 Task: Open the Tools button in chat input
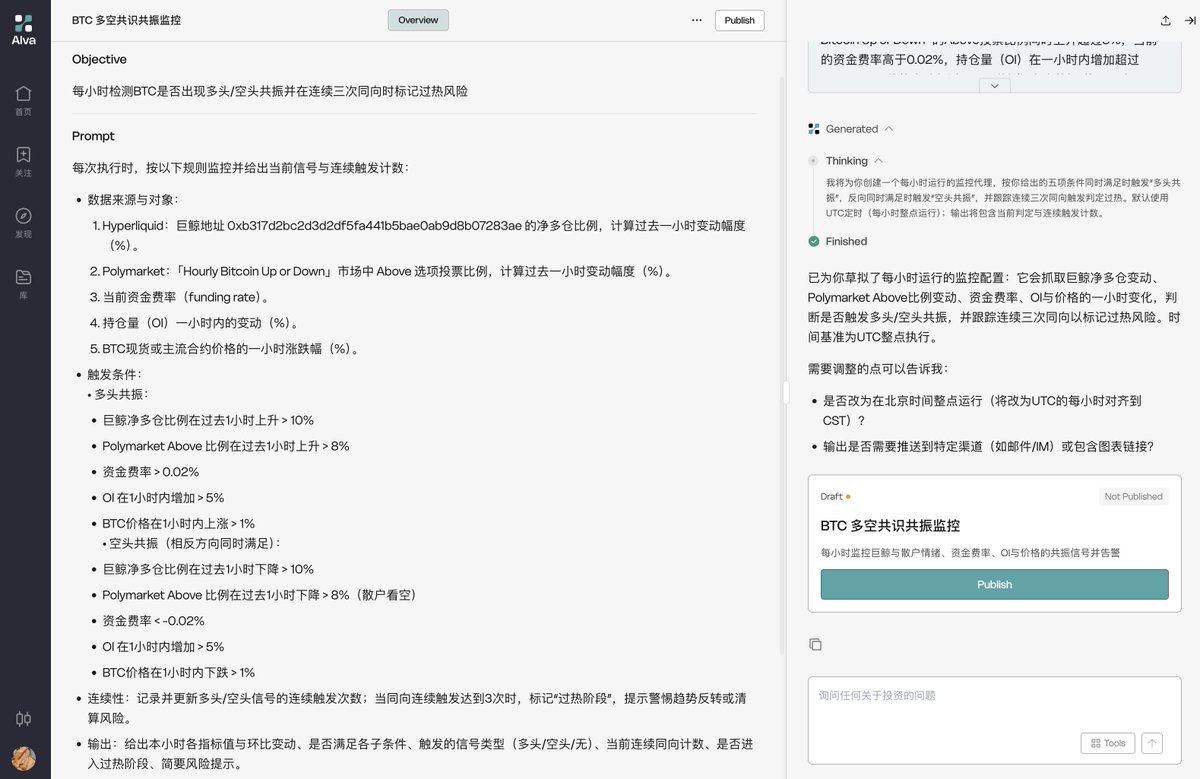tap(1107, 743)
